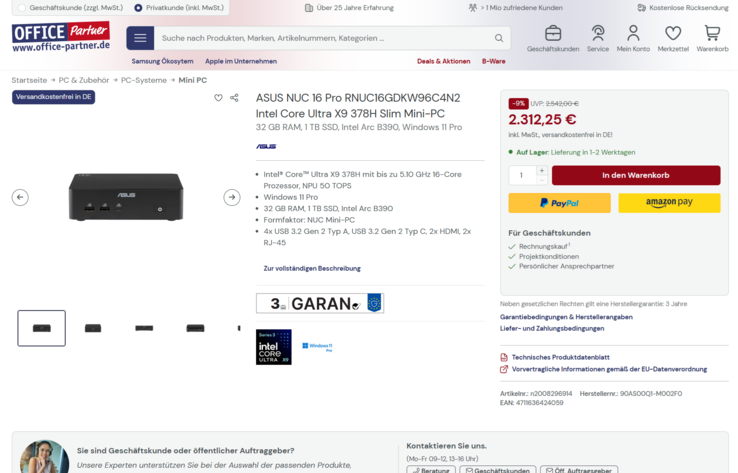Click PDF icon beside Technisches Produktdatenblatt
Screen dimensions: 738x473
[x=504, y=357]
